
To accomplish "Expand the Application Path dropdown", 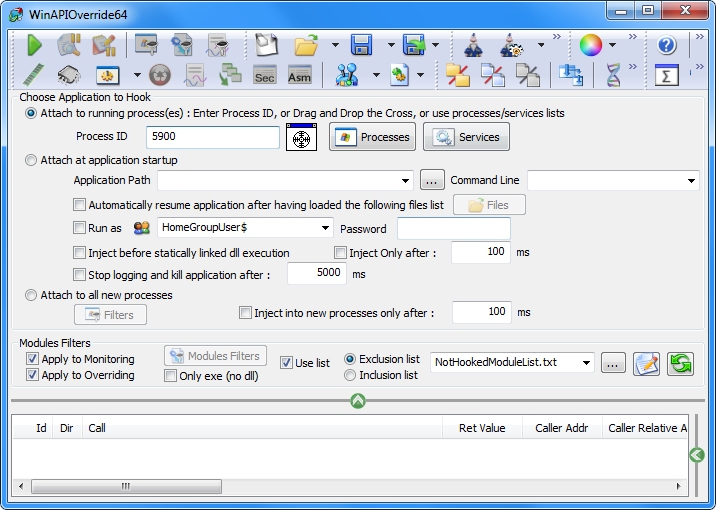I will [x=405, y=181].
